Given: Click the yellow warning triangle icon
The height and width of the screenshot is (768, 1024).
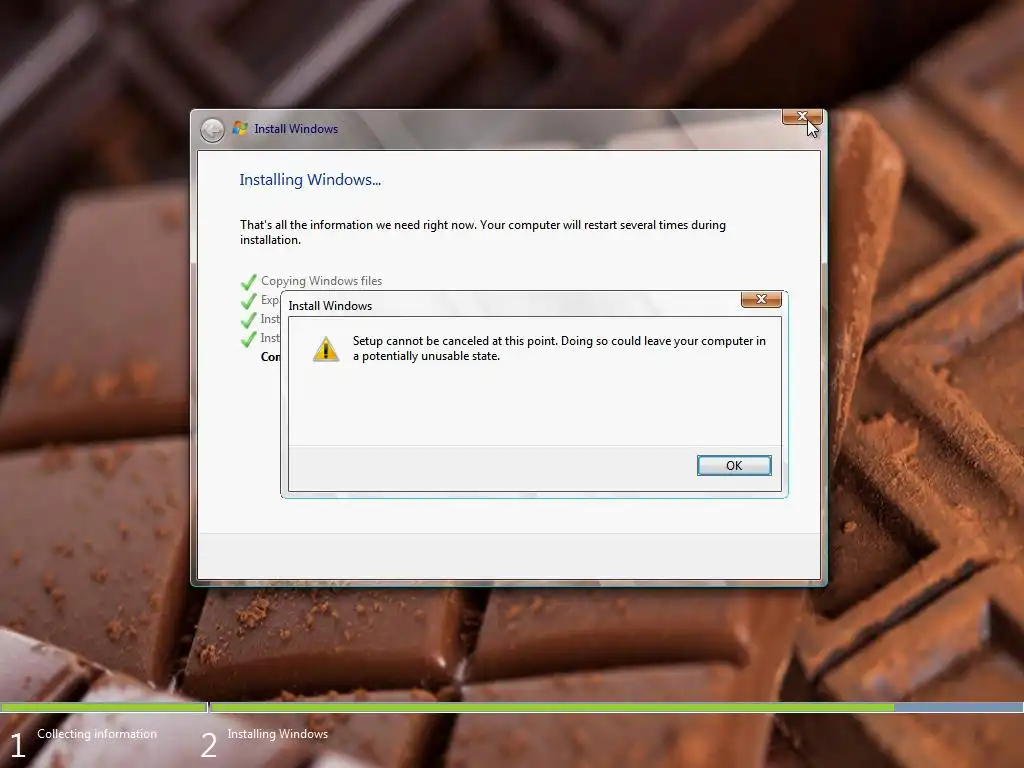Looking at the screenshot, I should [326, 349].
